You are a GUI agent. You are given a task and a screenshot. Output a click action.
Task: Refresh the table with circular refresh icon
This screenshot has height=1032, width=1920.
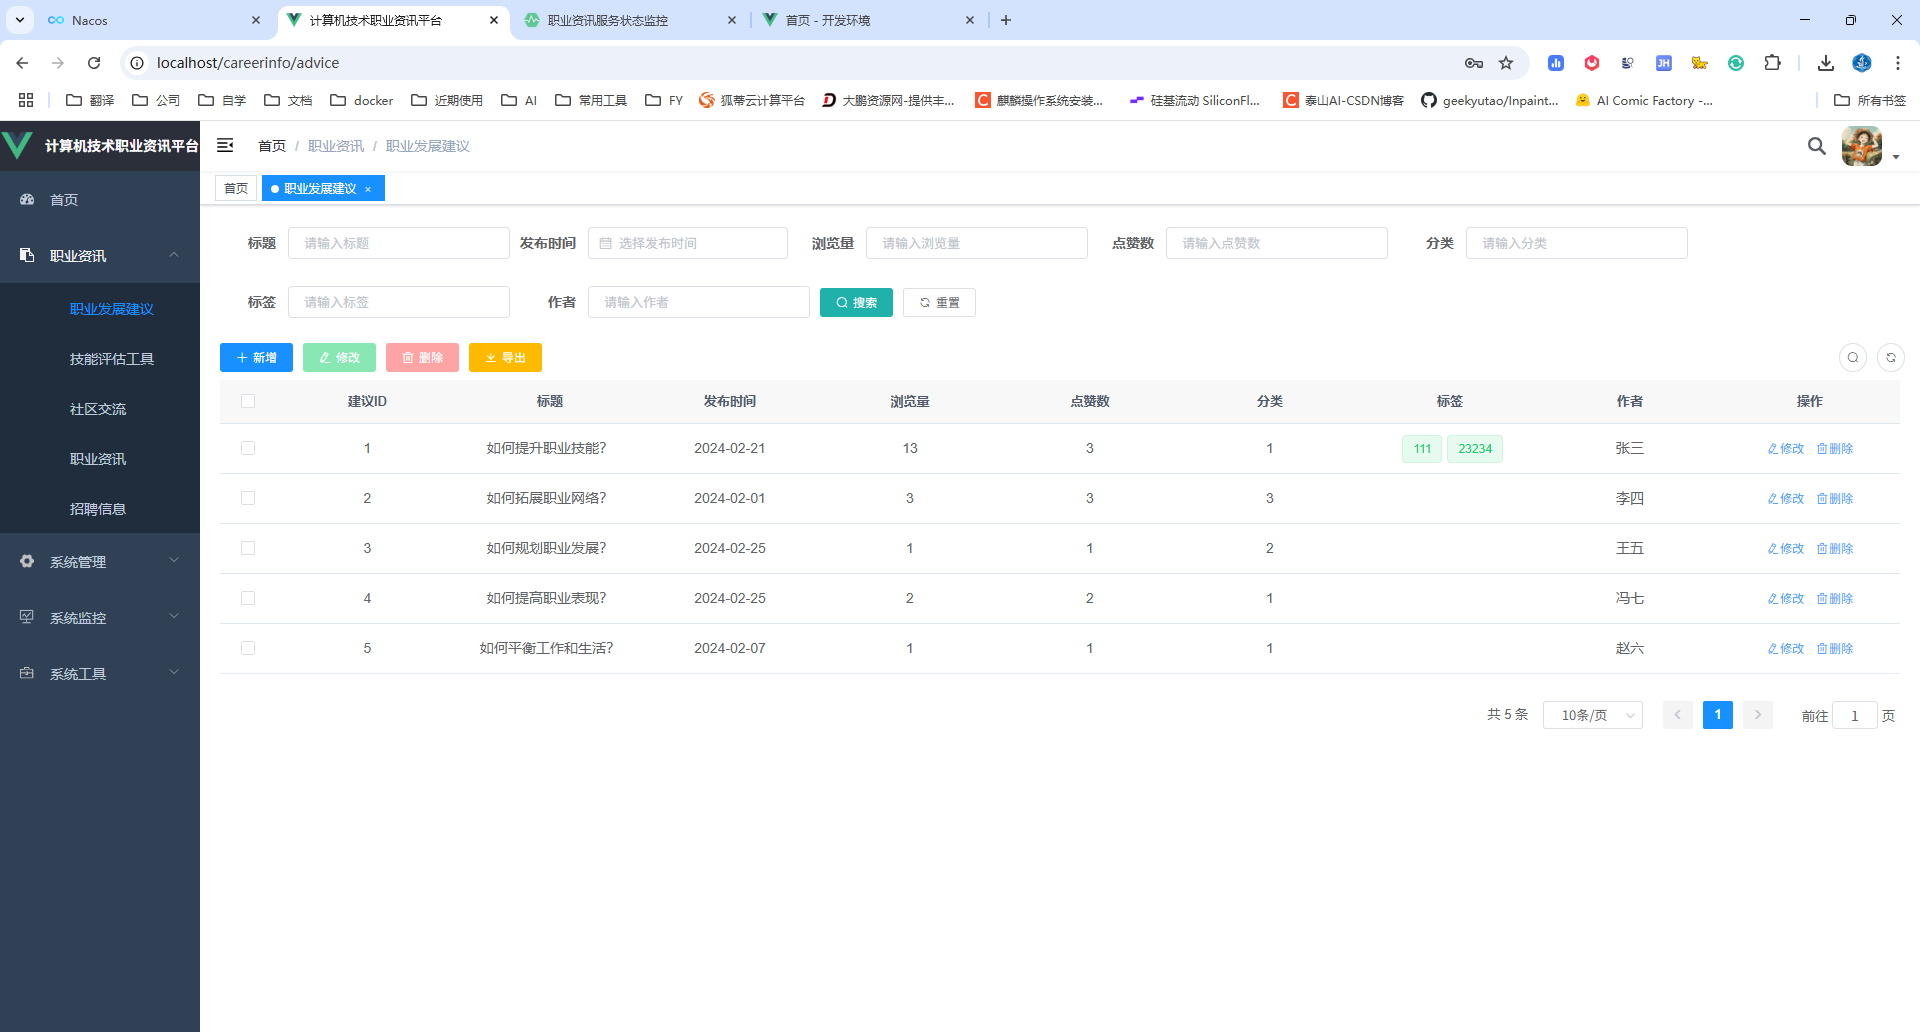tap(1891, 357)
